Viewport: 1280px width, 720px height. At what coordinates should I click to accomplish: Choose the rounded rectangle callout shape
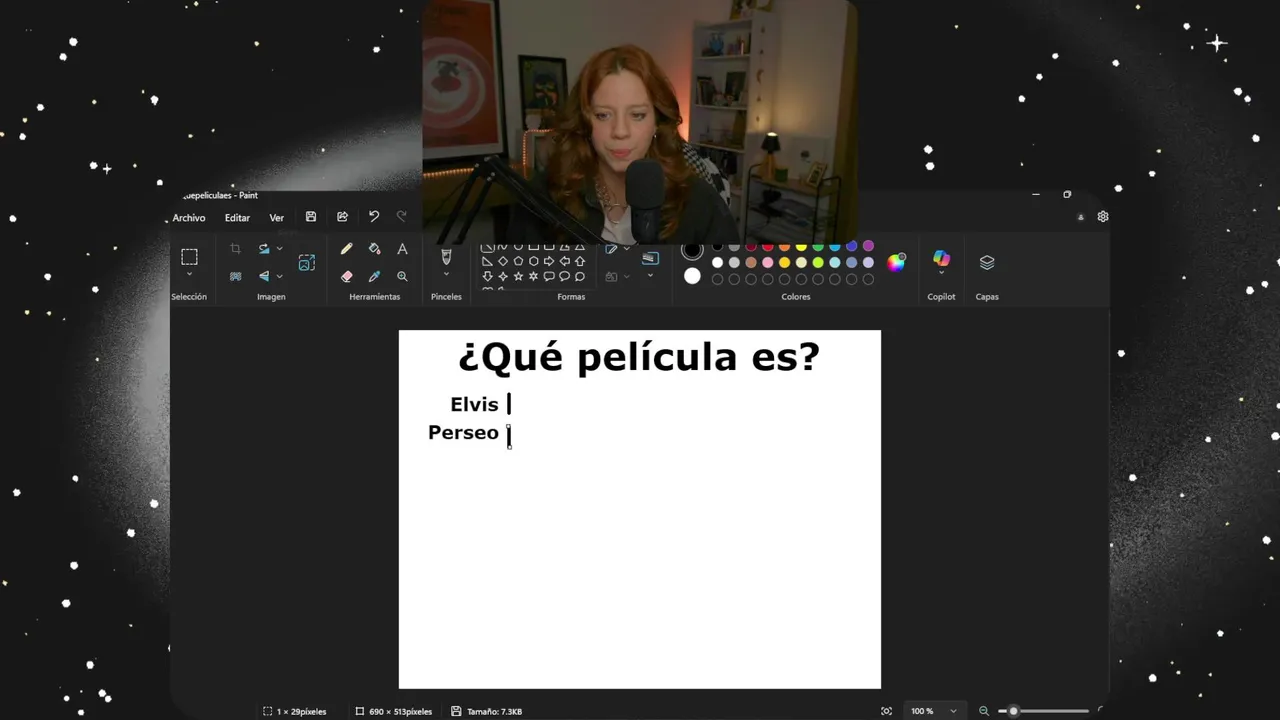click(x=549, y=276)
